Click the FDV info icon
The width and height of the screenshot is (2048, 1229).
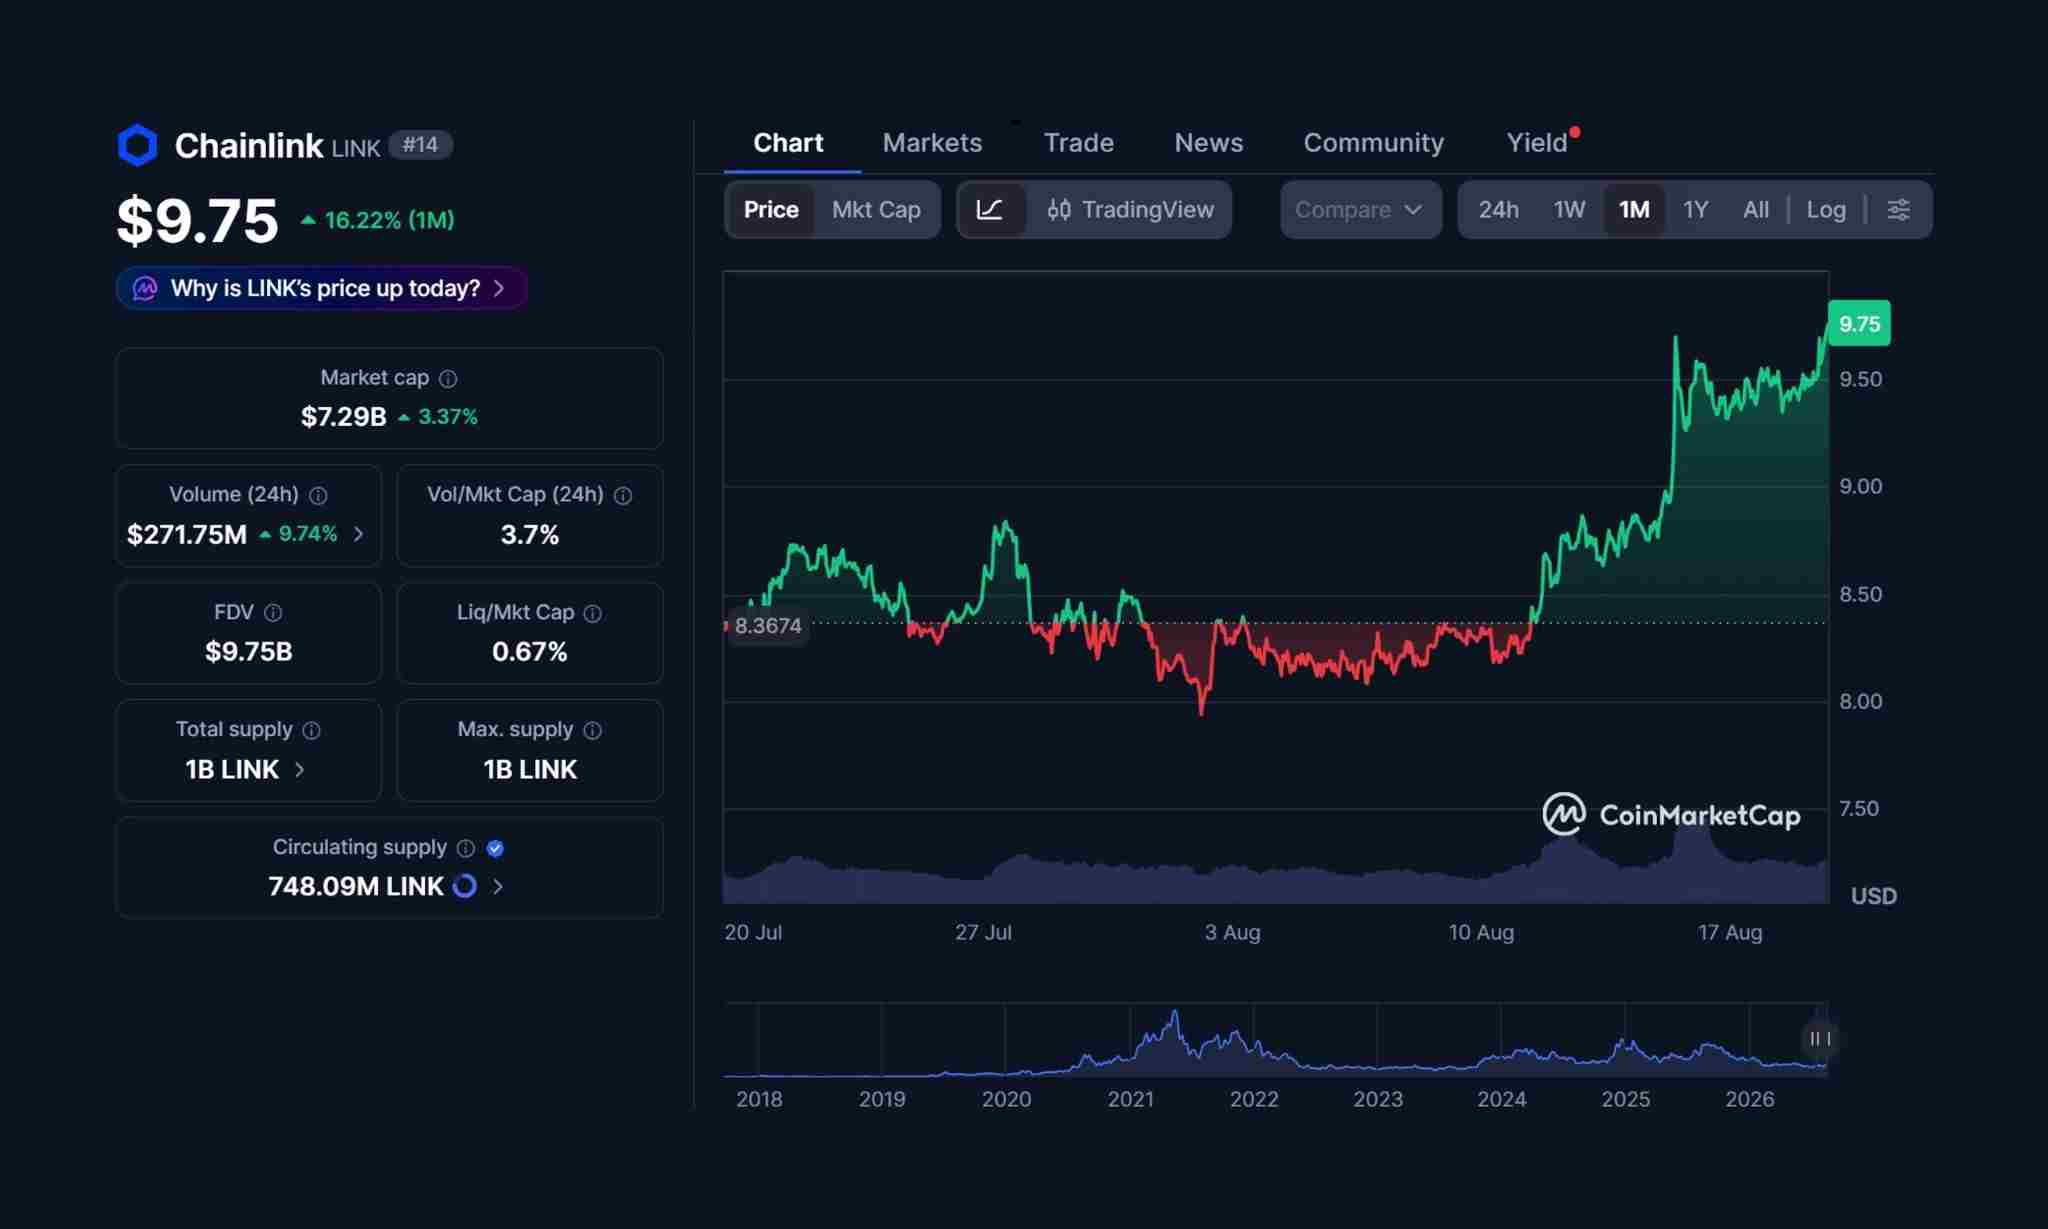click(x=273, y=613)
